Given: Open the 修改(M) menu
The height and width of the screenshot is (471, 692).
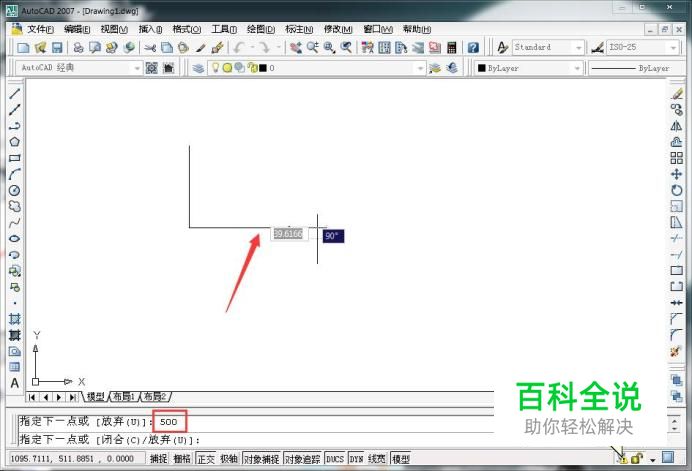Looking at the screenshot, I should (x=338, y=30).
